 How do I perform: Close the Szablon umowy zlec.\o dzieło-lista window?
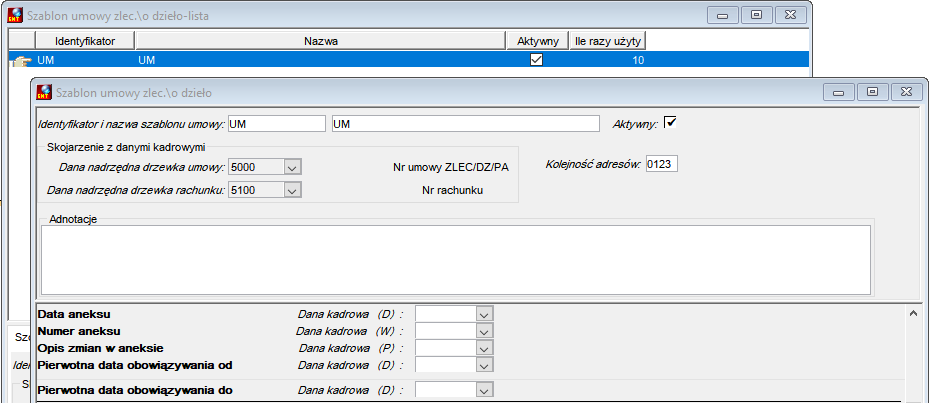click(x=790, y=15)
